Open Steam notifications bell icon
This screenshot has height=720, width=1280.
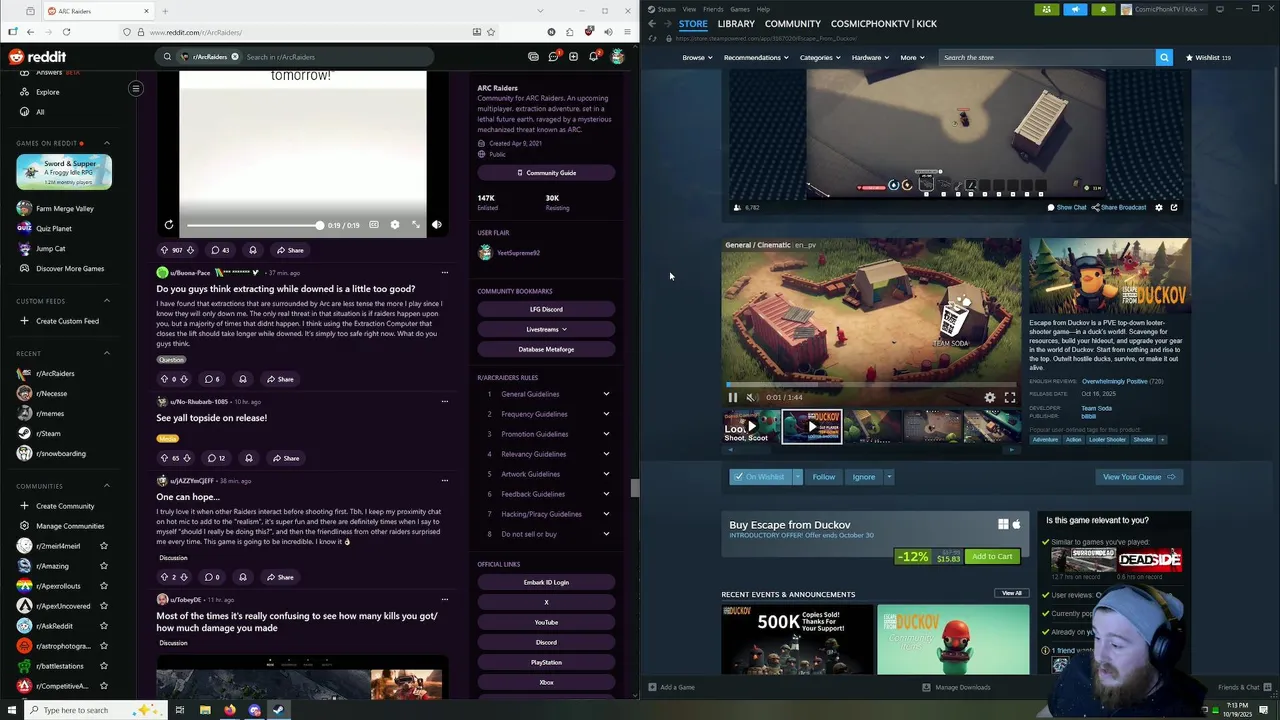pos(1103,9)
